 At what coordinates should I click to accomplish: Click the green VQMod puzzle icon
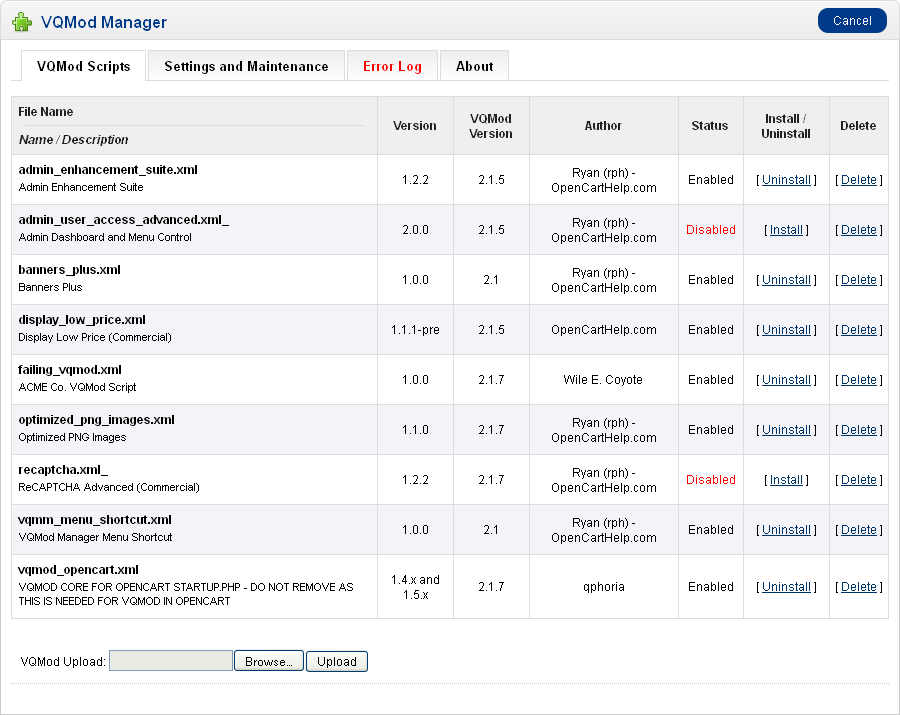tap(22, 22)
